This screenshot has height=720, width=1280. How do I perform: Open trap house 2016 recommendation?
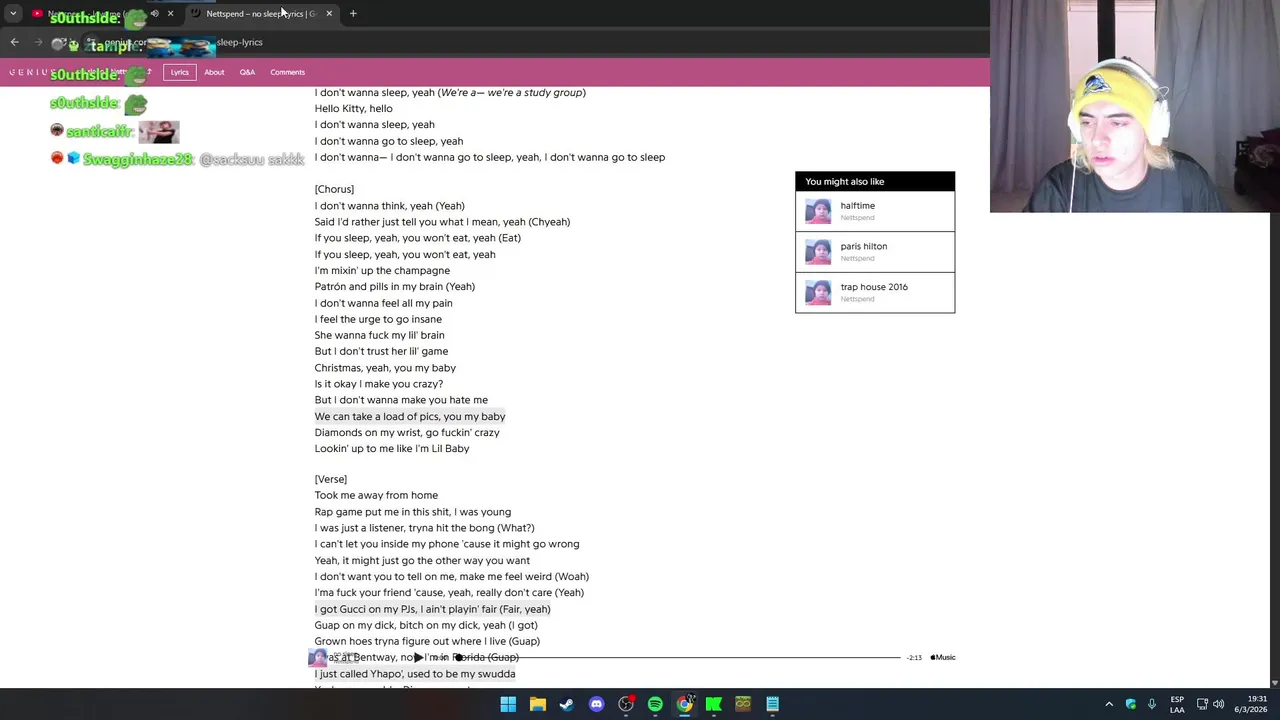click(875, 292)
